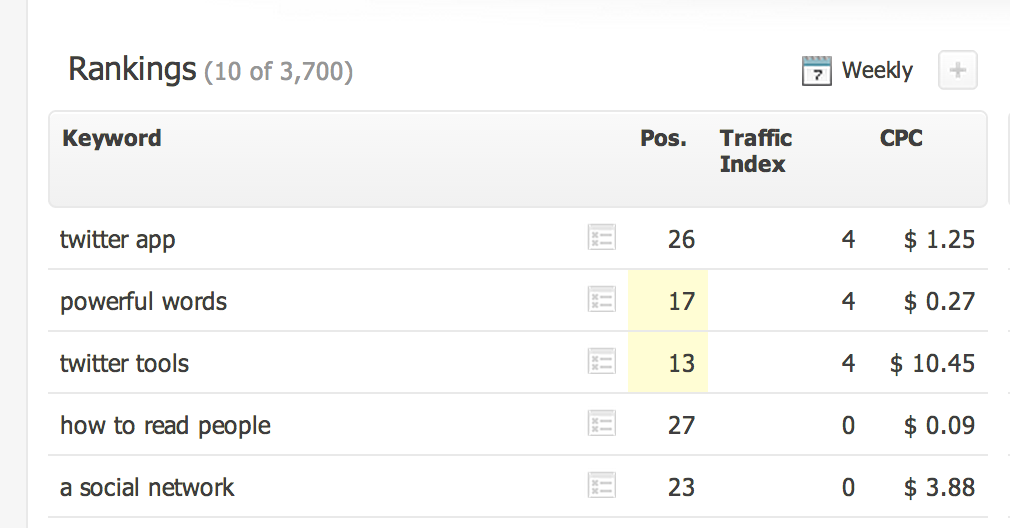Sort rankings by CPC column header

point(901,138)
